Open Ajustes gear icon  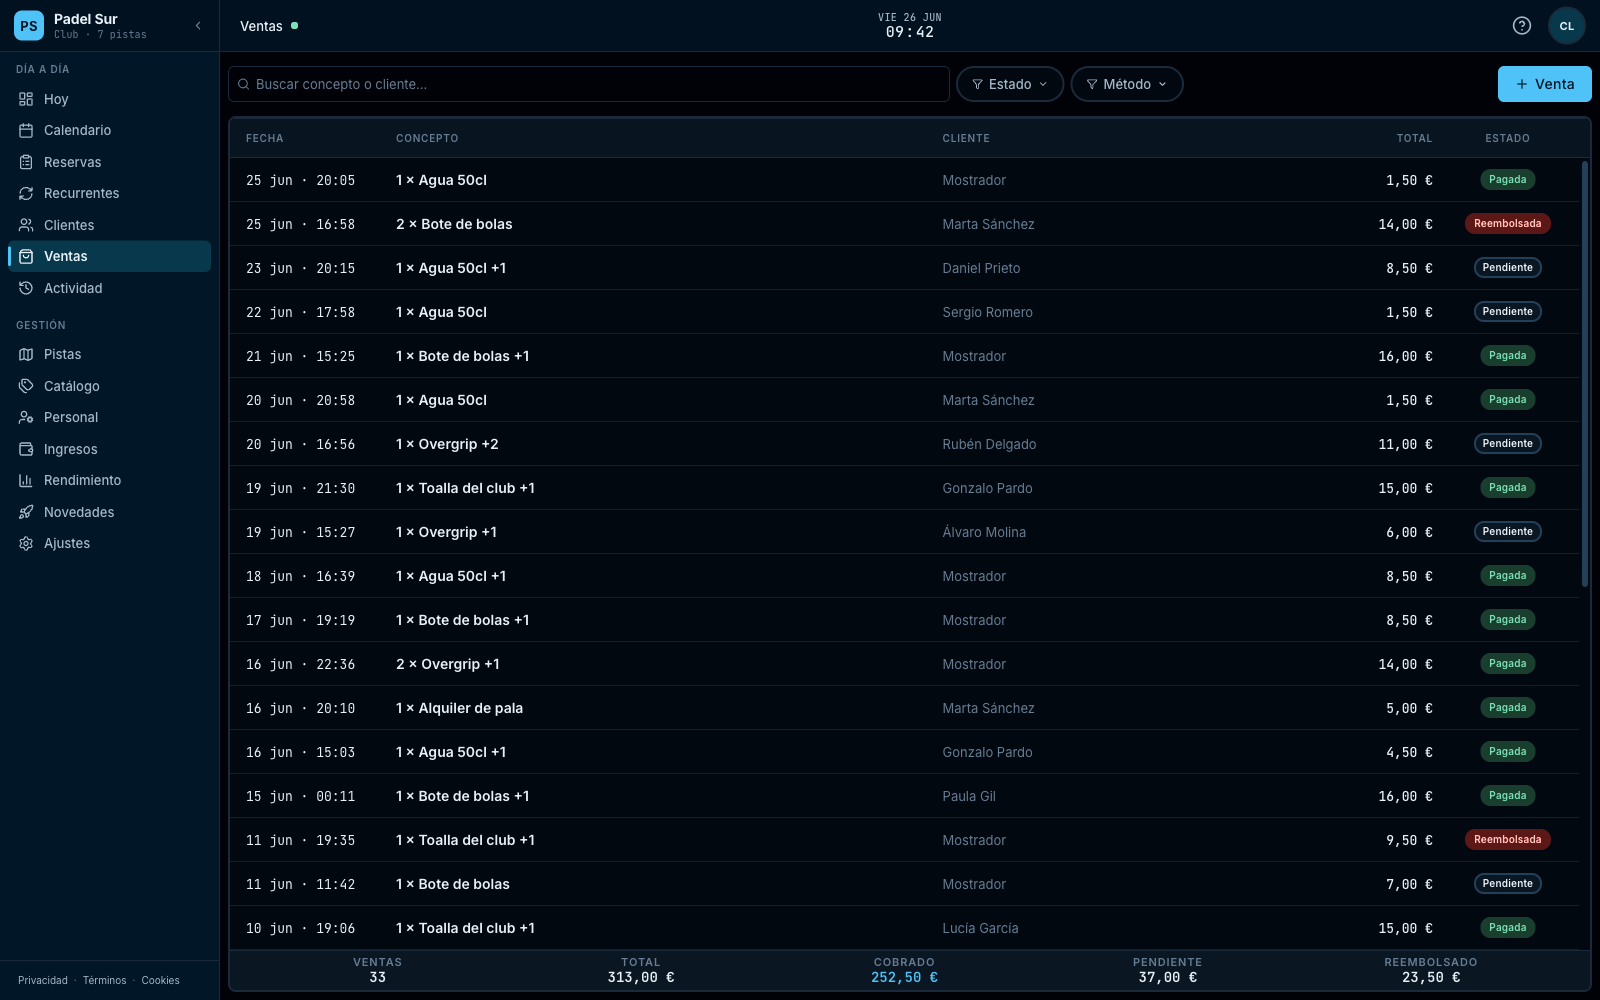click(26, 543)
